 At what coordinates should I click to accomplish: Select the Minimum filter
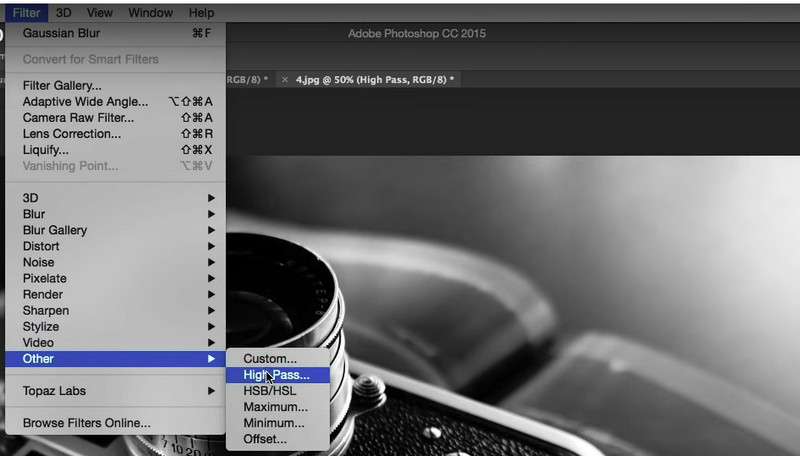278,423
